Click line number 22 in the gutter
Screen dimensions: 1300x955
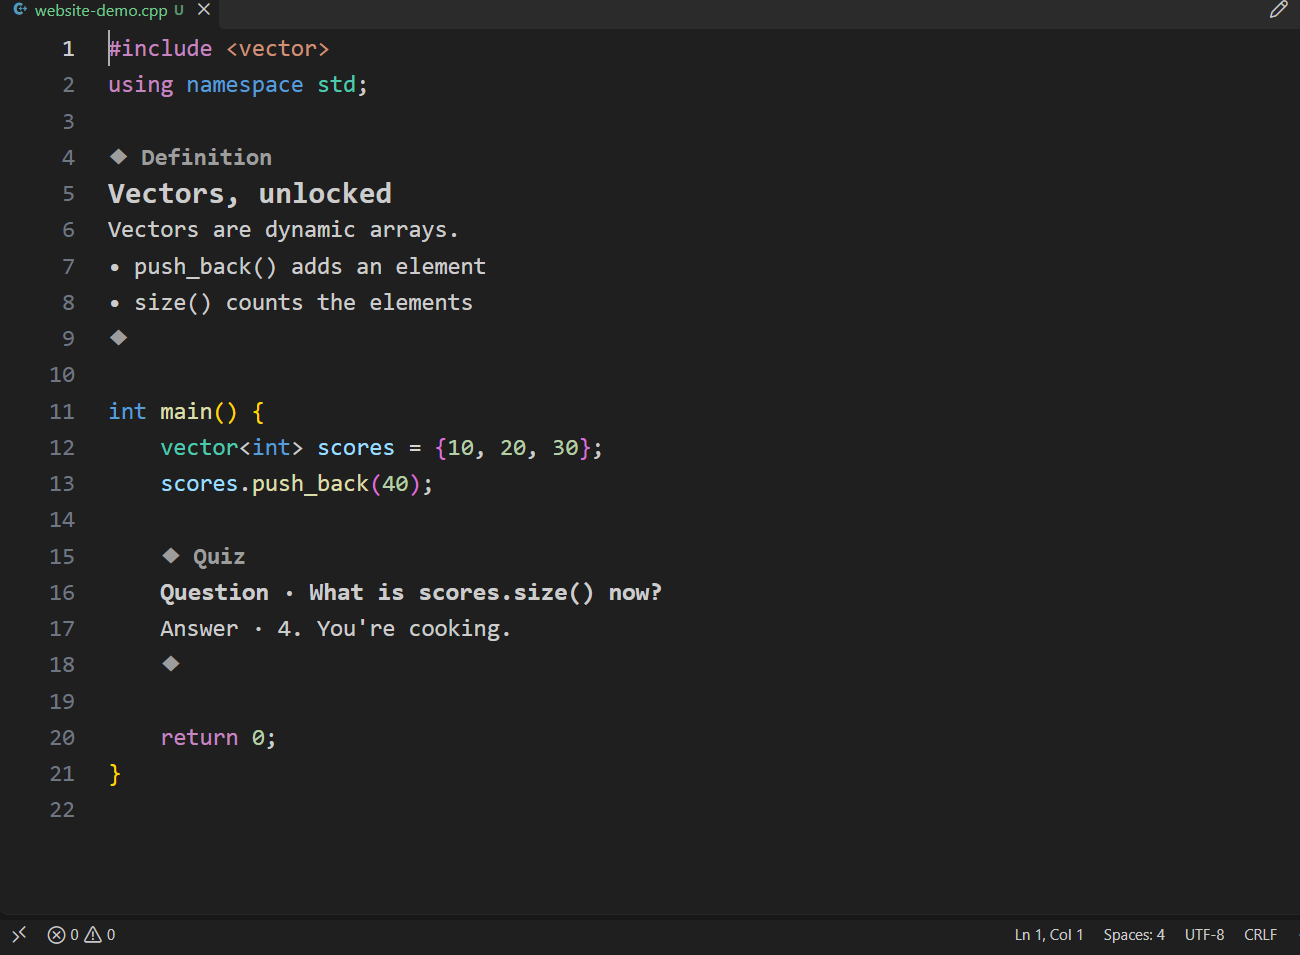[62, 810]
